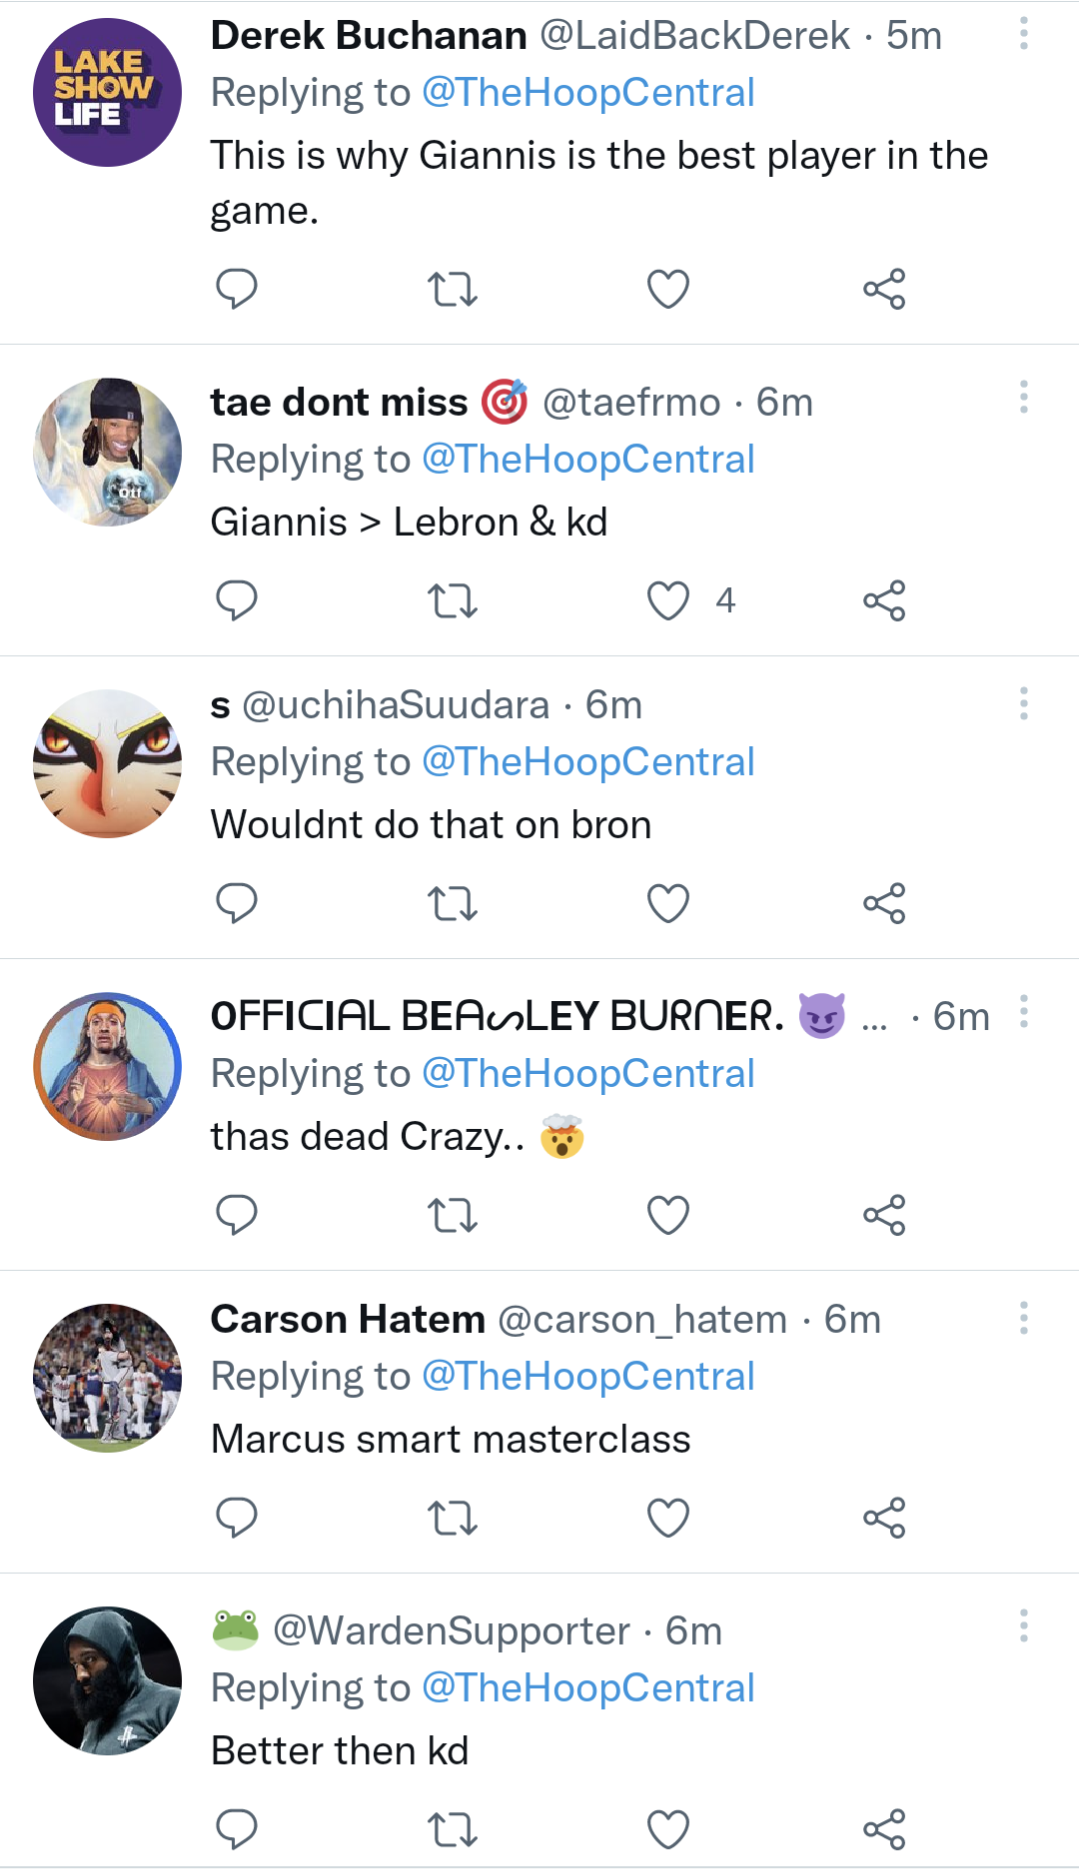Share the Beasley Burner tweet

tap(884, 1215)
